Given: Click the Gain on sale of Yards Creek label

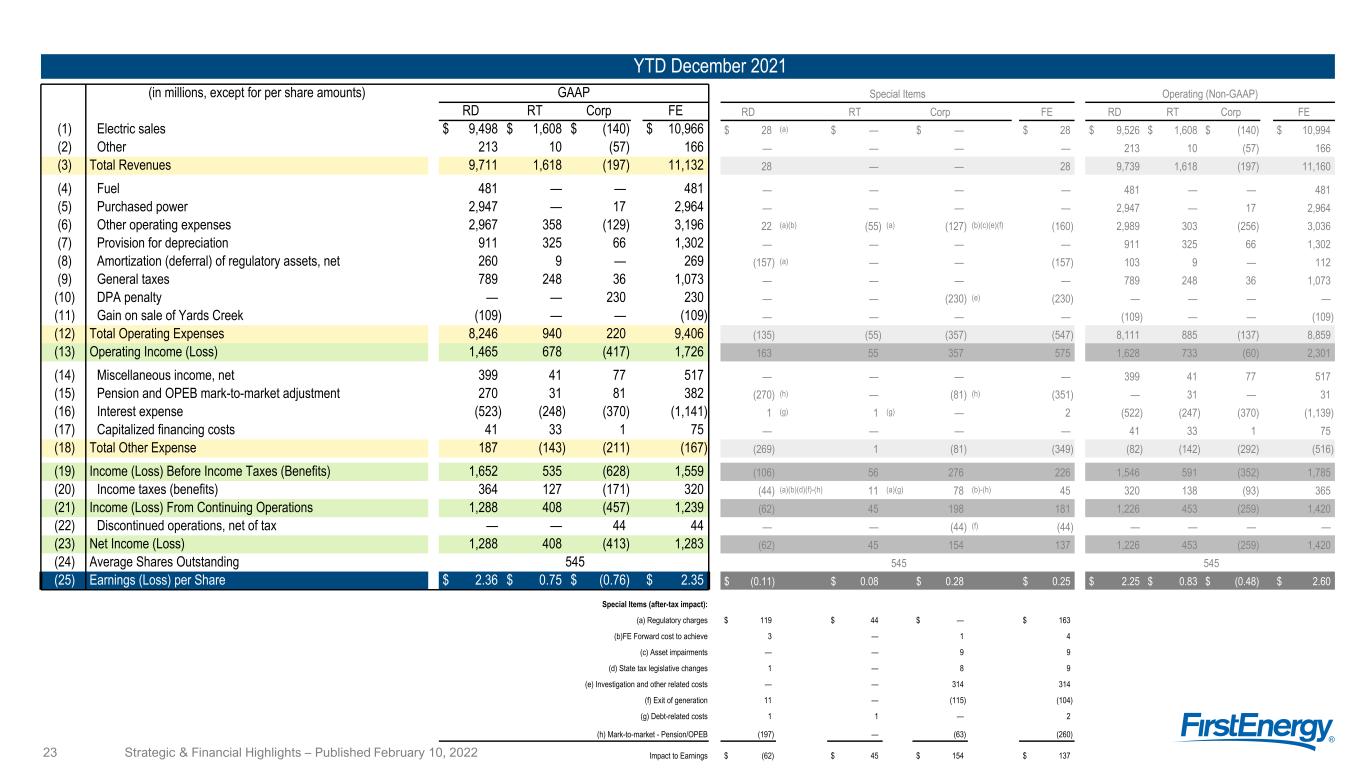Looking at the screenshot, I should (x=170, y=315).
